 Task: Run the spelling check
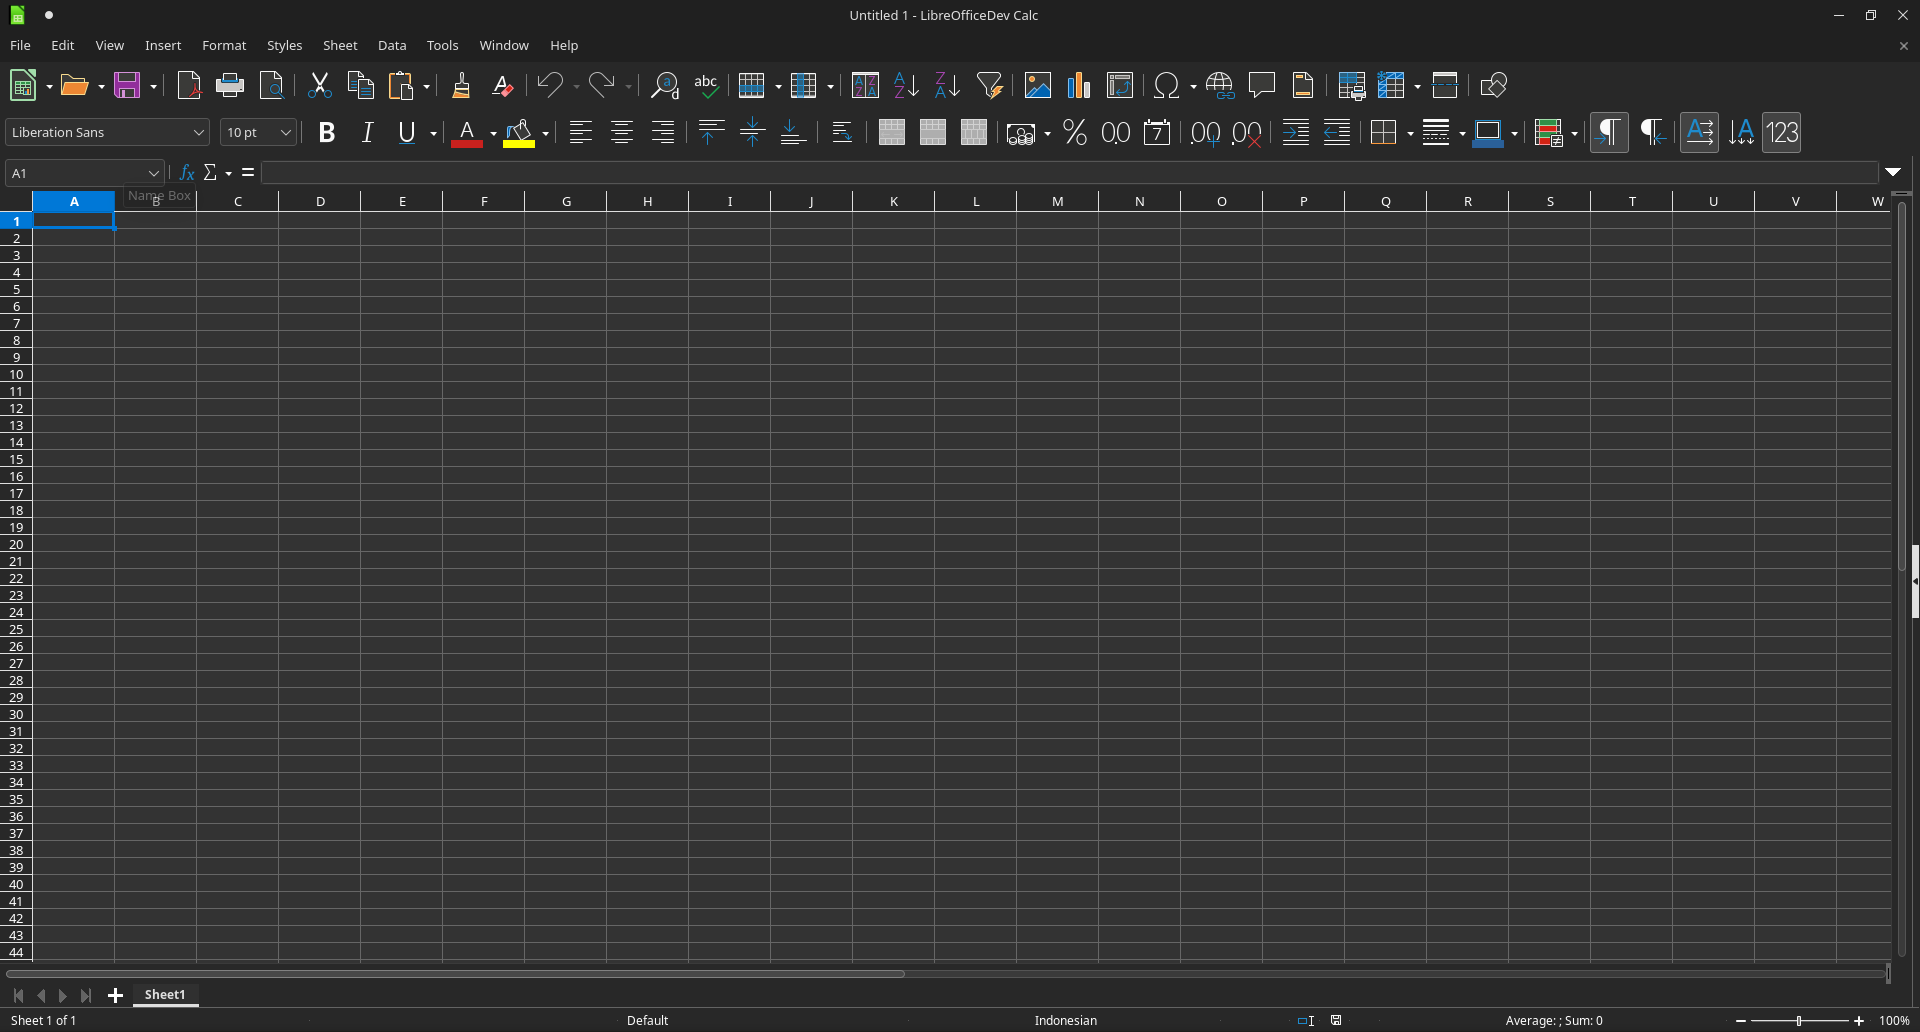point(707,85)
